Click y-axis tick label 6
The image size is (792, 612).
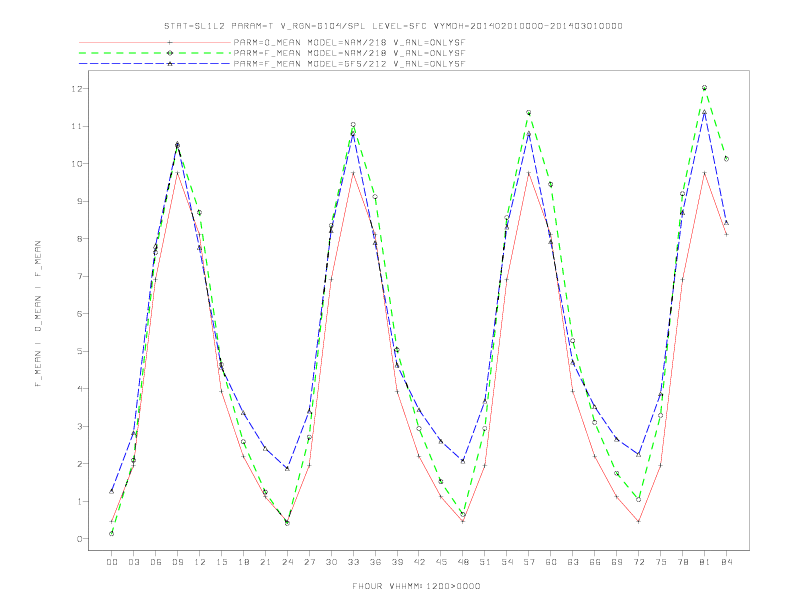(x=79, y=314)
